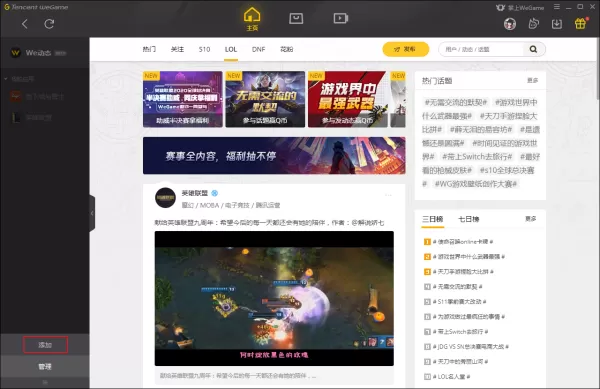The image size is (600, 389).
Task: Switch to the S10 tab
Action: tap(204, 49)
